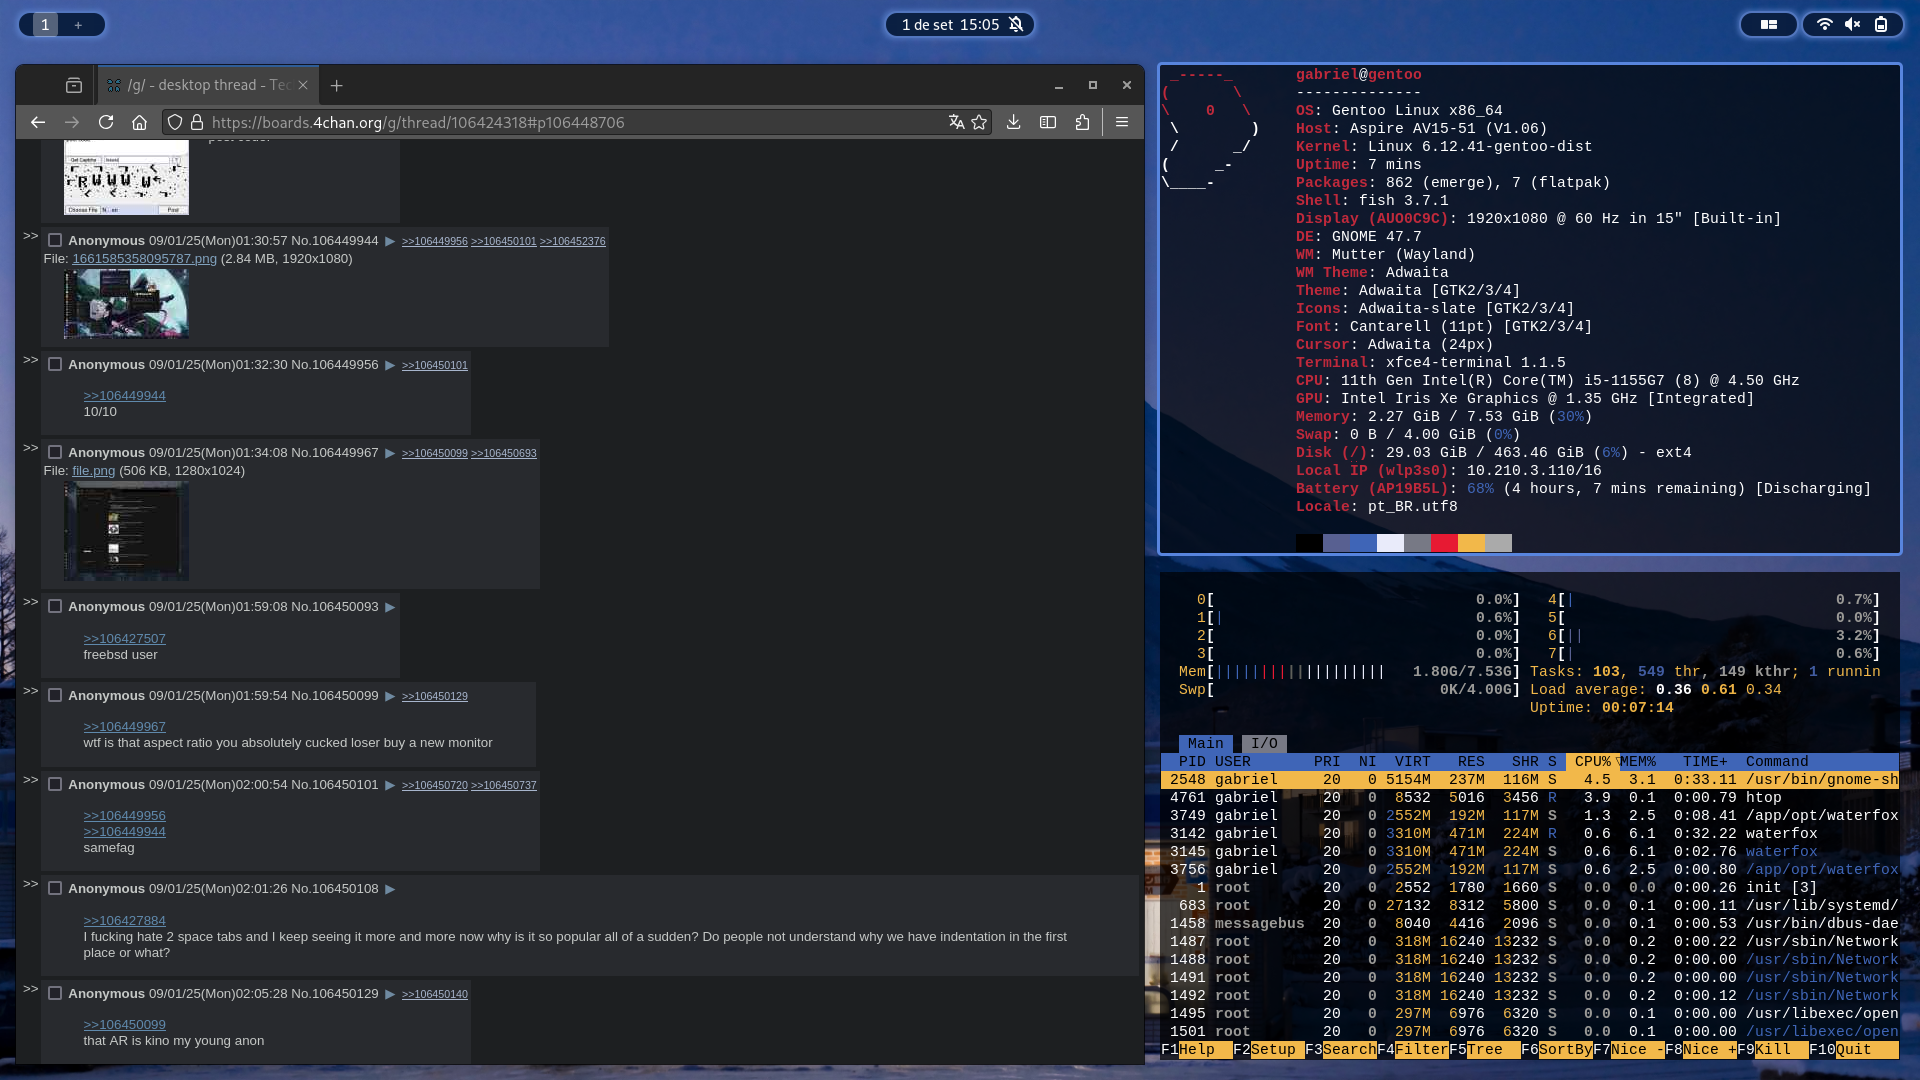Tick checkbox on post No.106450129
Image resolution: width=1920 pixels, height=1080 pixels.
pos(55,993)
